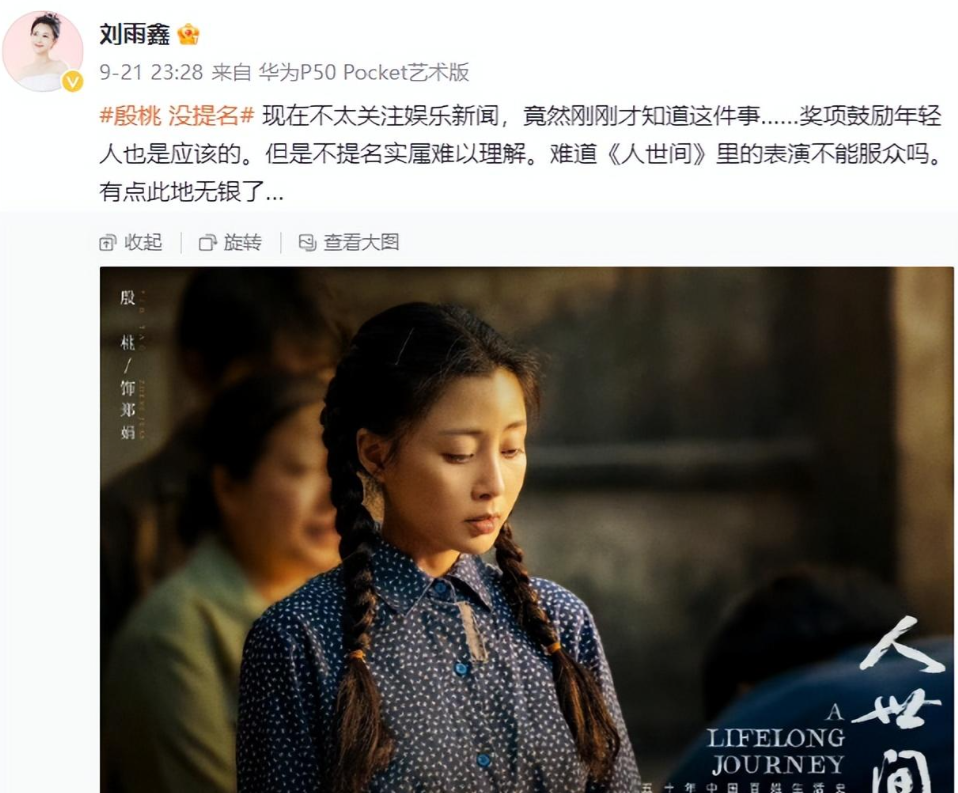Image resolution: width=958 pixels, height=793 pixels.
Task: Collapse the image via 收起 label
Action: (x=144, y=243)
